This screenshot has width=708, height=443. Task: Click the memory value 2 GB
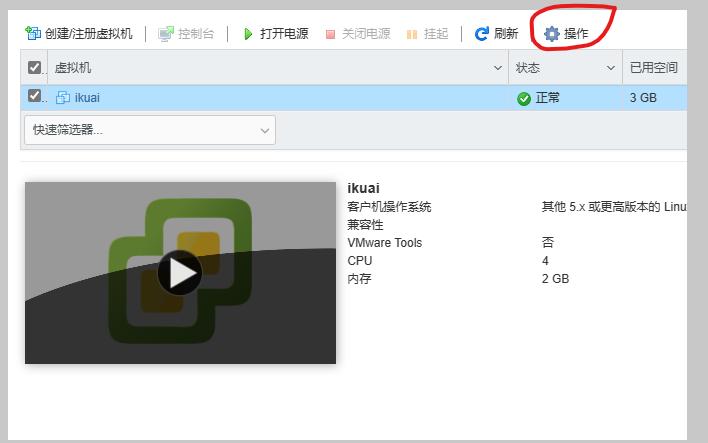[x=555, y=279]
